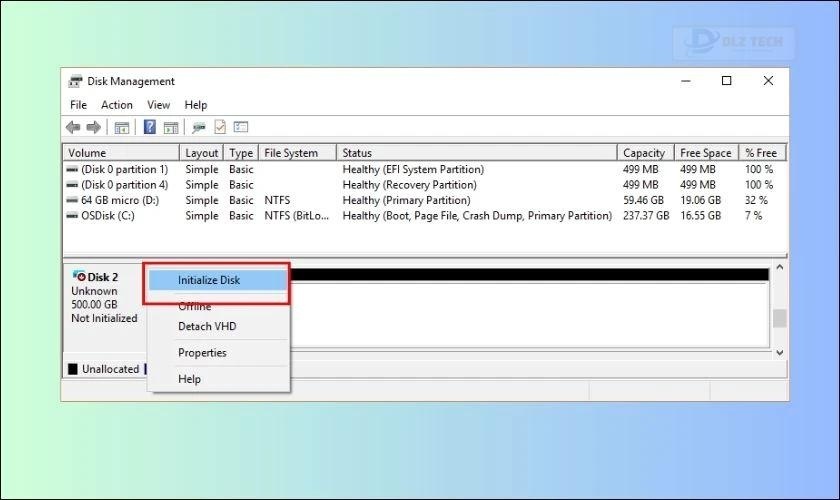Click the 59.46 GB capacity cell
Image resolution: width=840 pixels, height=500 pixels.
click(x=643, y=200)
